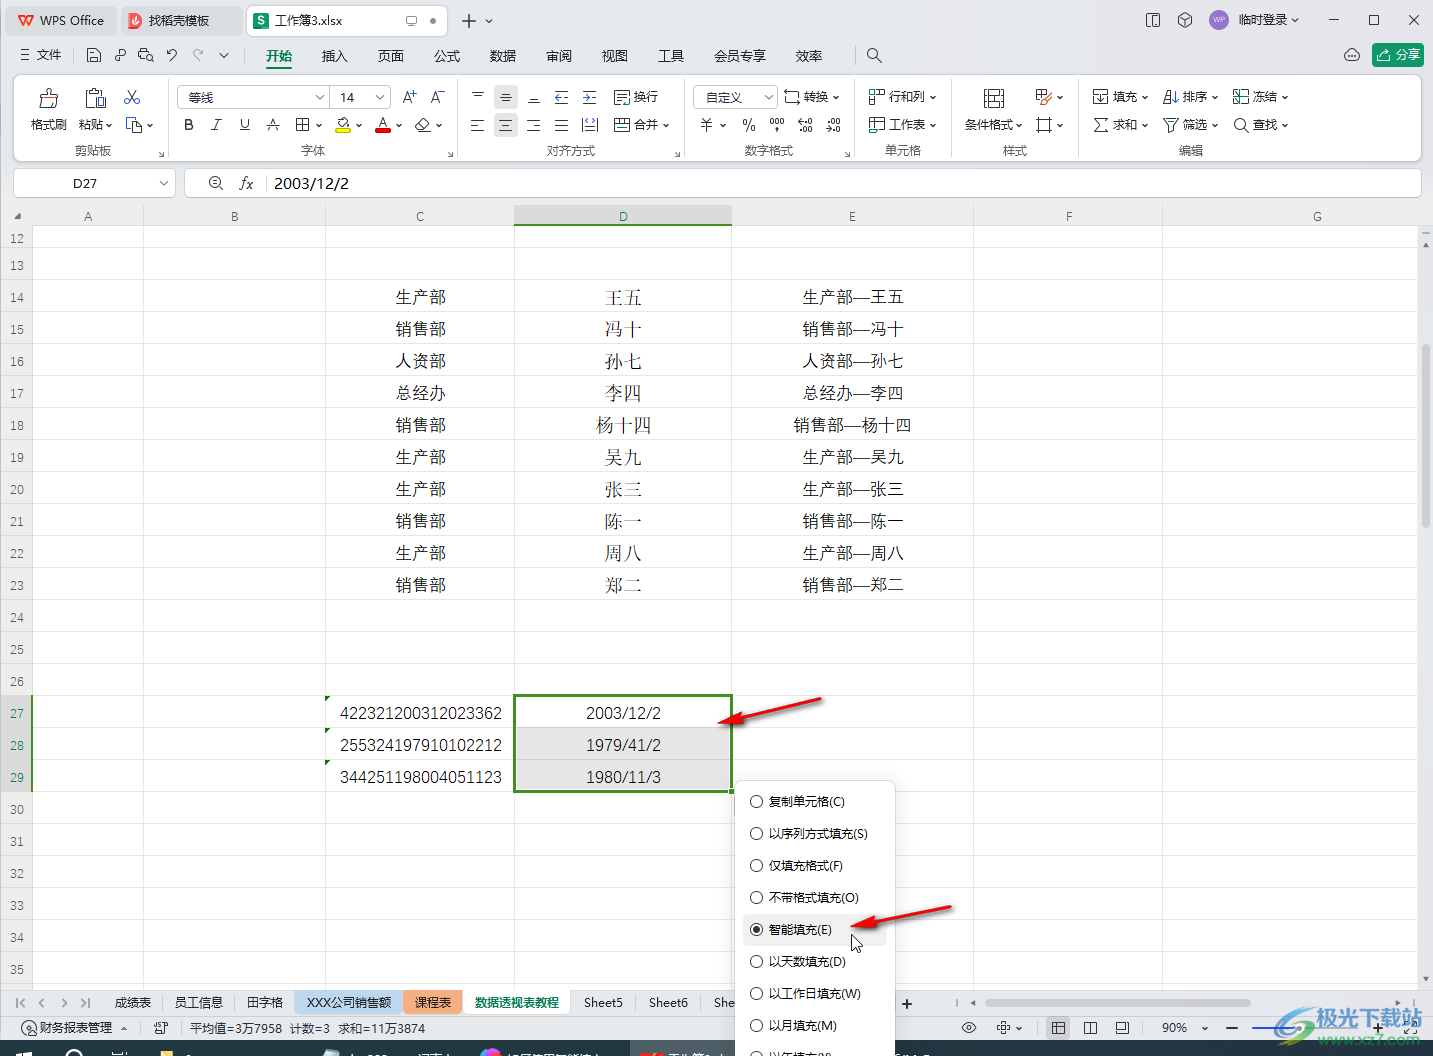1433x1056 pixels.
Task: Click the thousands separator icon
Action: pos(777,125)
